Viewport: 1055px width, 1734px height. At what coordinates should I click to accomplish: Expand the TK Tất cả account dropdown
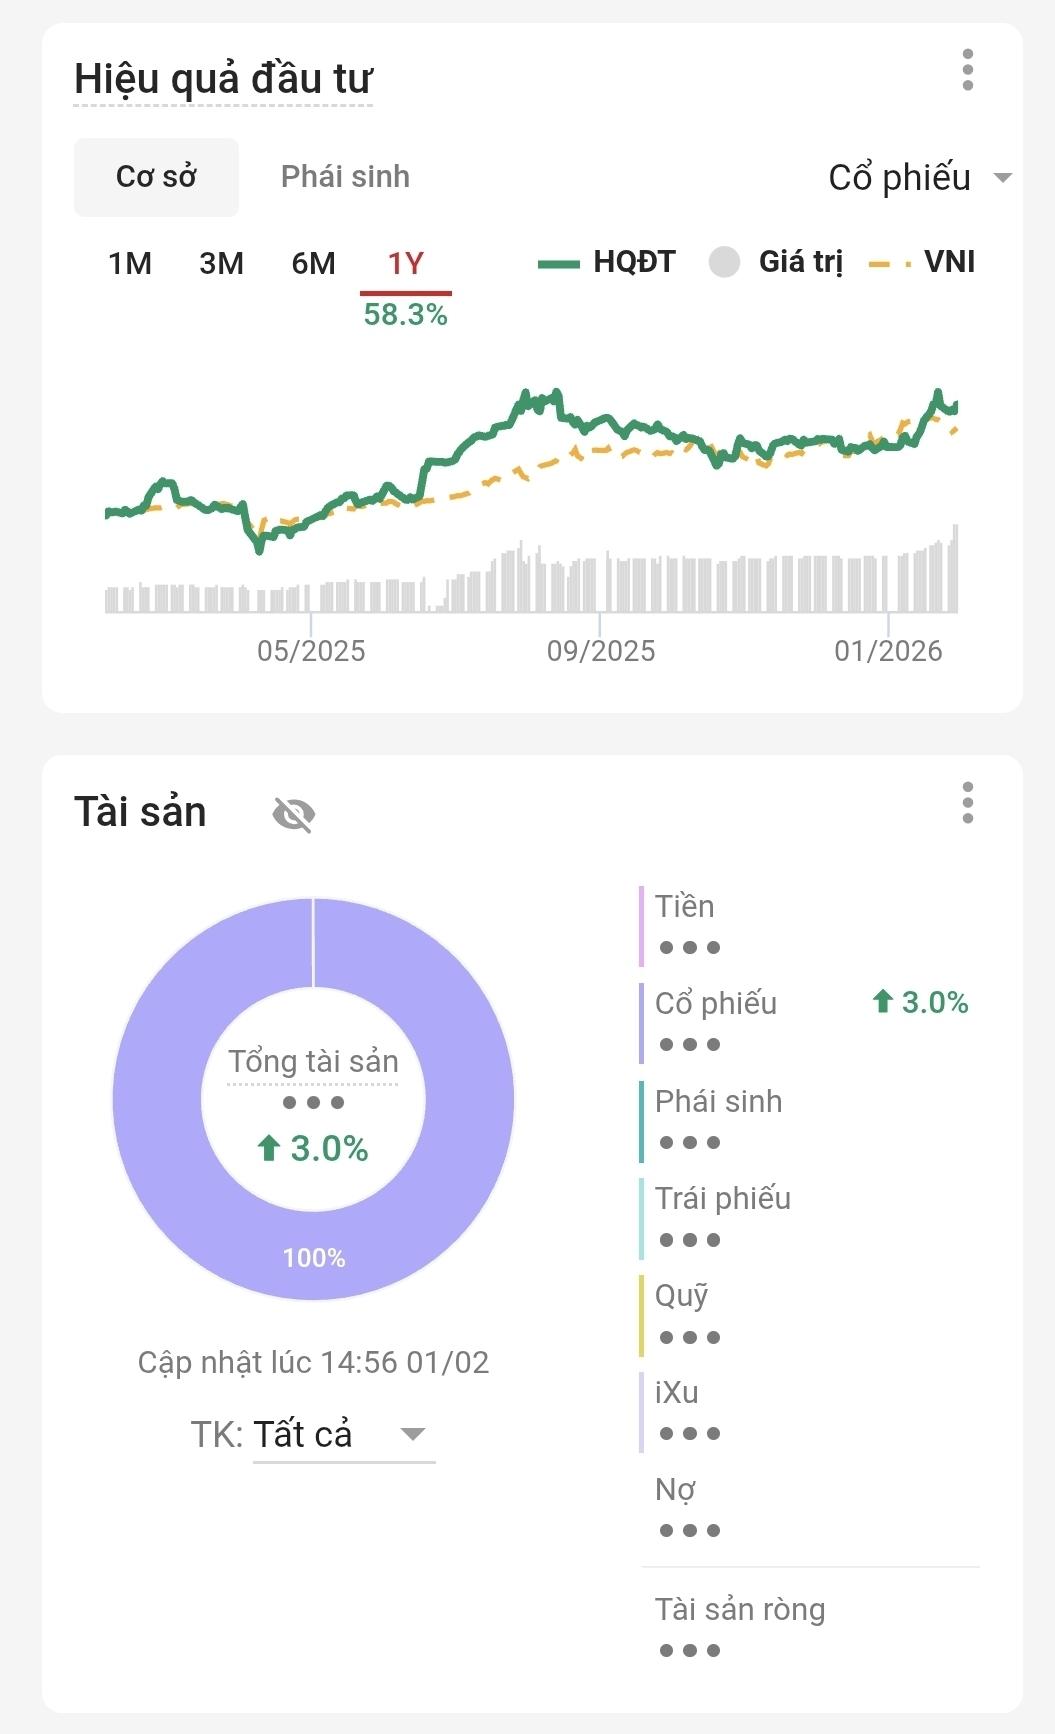[343, 1435]
